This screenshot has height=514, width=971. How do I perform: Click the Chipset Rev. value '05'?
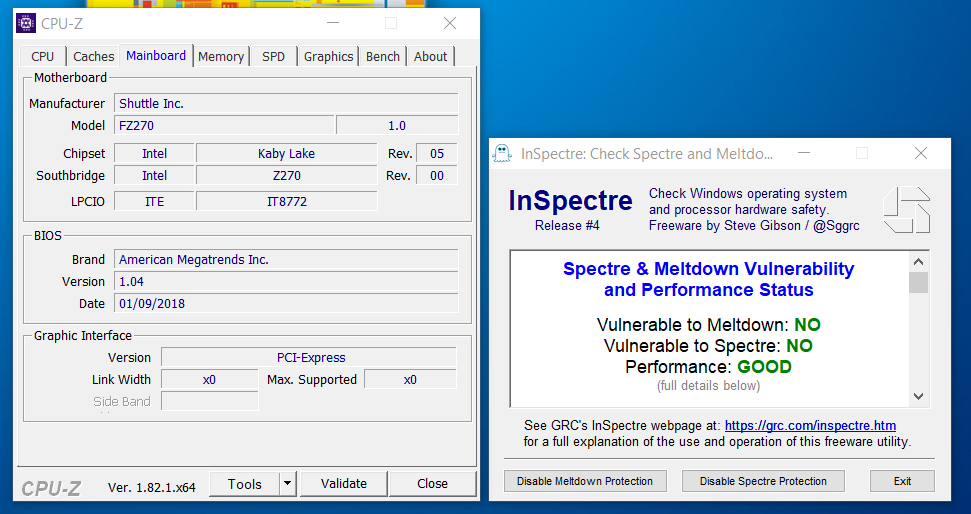tap(437, 154)
